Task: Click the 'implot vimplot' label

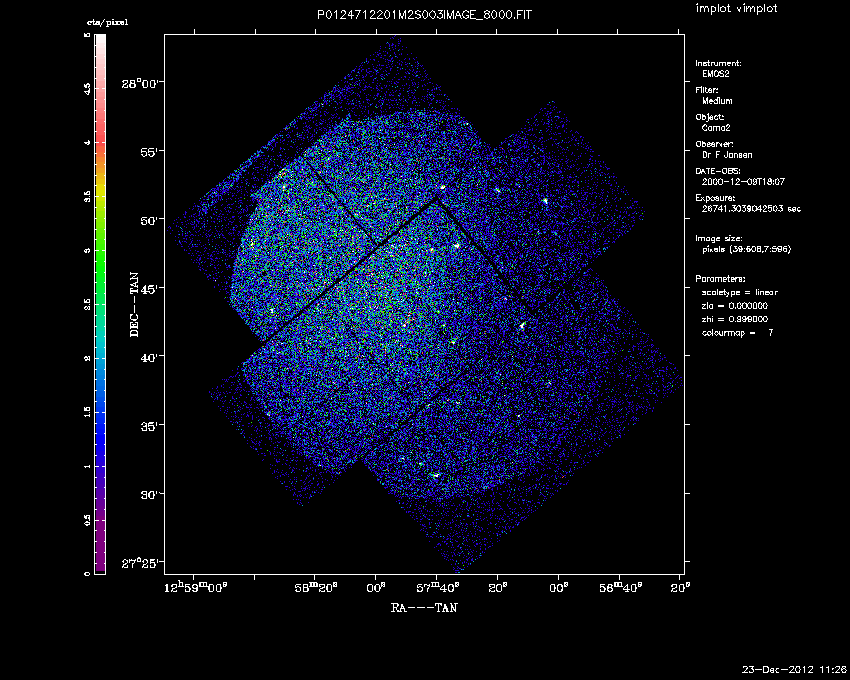Action: [x=736, y=9]
